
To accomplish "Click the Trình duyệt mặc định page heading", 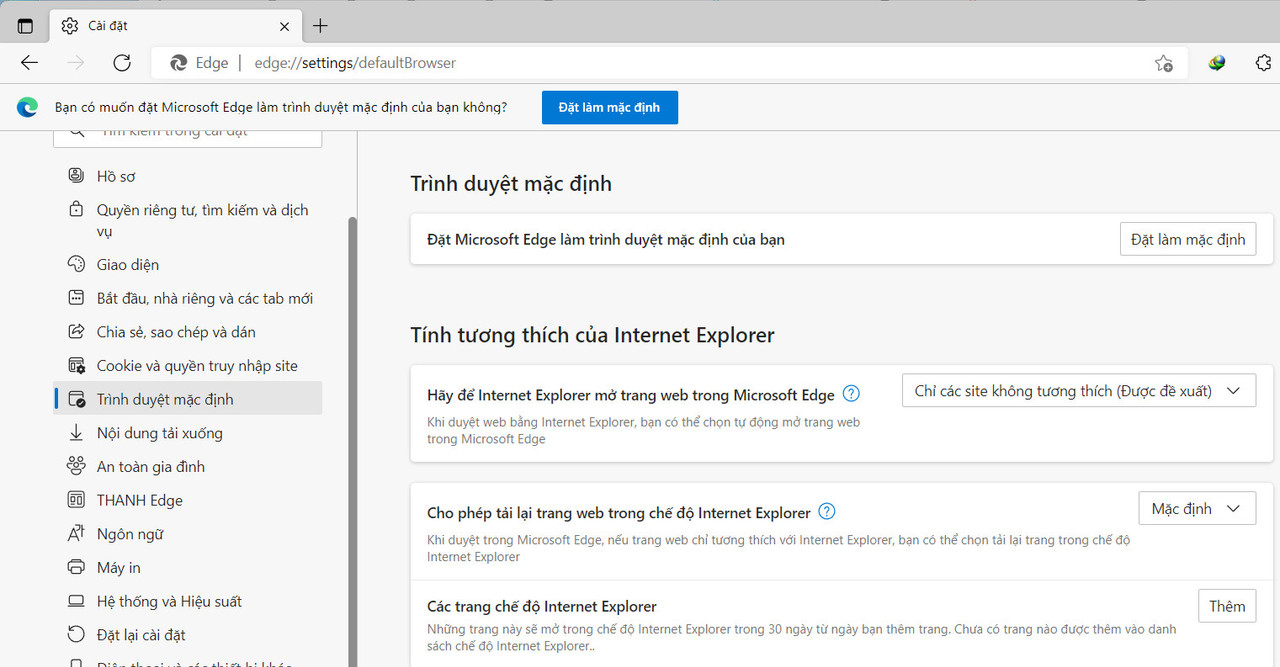I will click(511, 184).
